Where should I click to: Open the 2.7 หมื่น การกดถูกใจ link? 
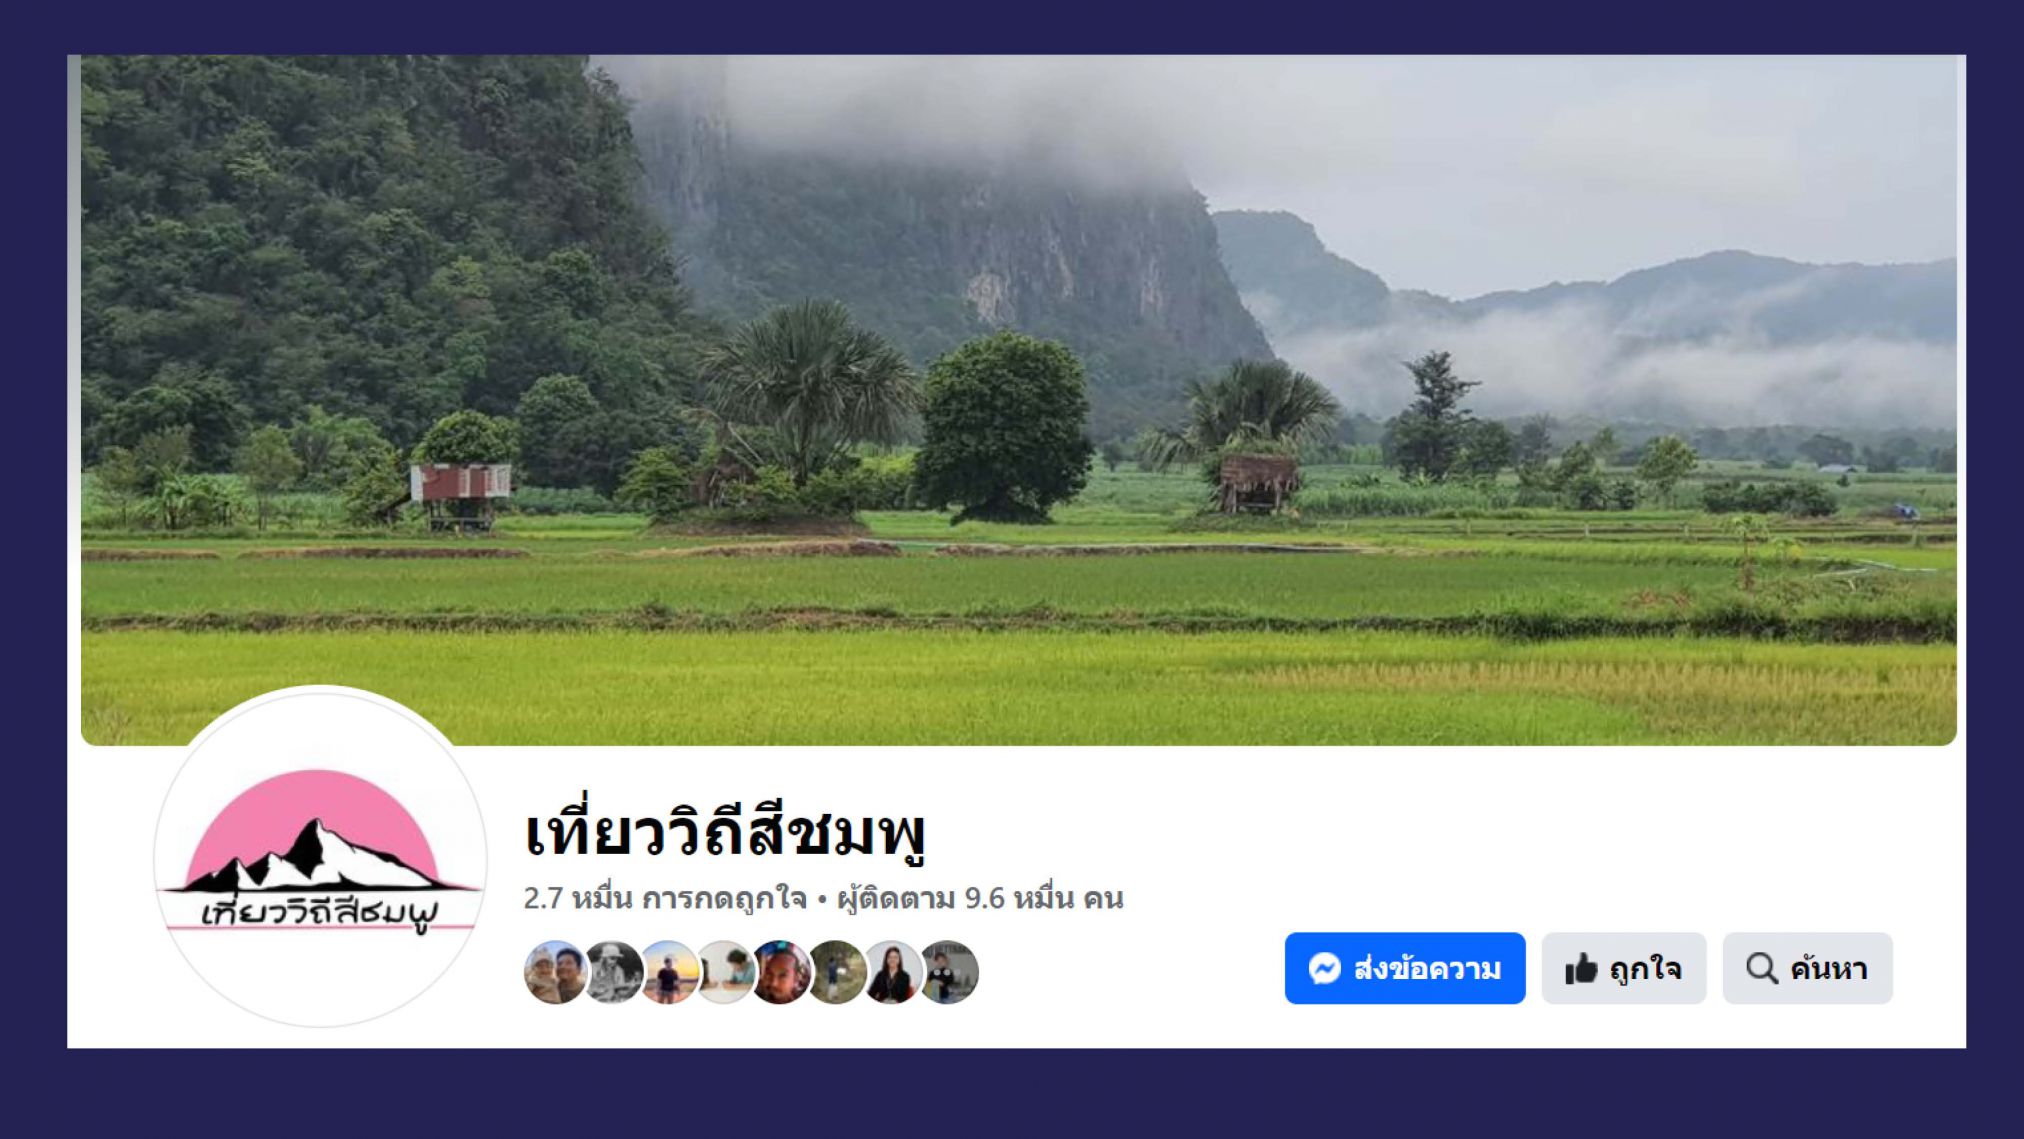(x=665, y=898)
